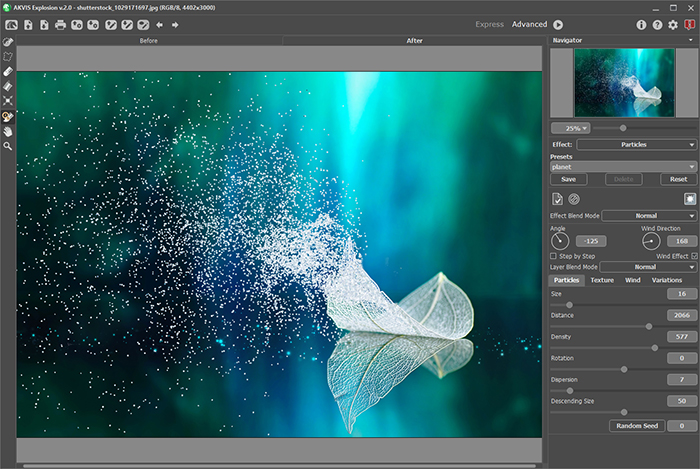Open program info icon
This screenshot has width=700, height=469.
[x=641, y=25]
